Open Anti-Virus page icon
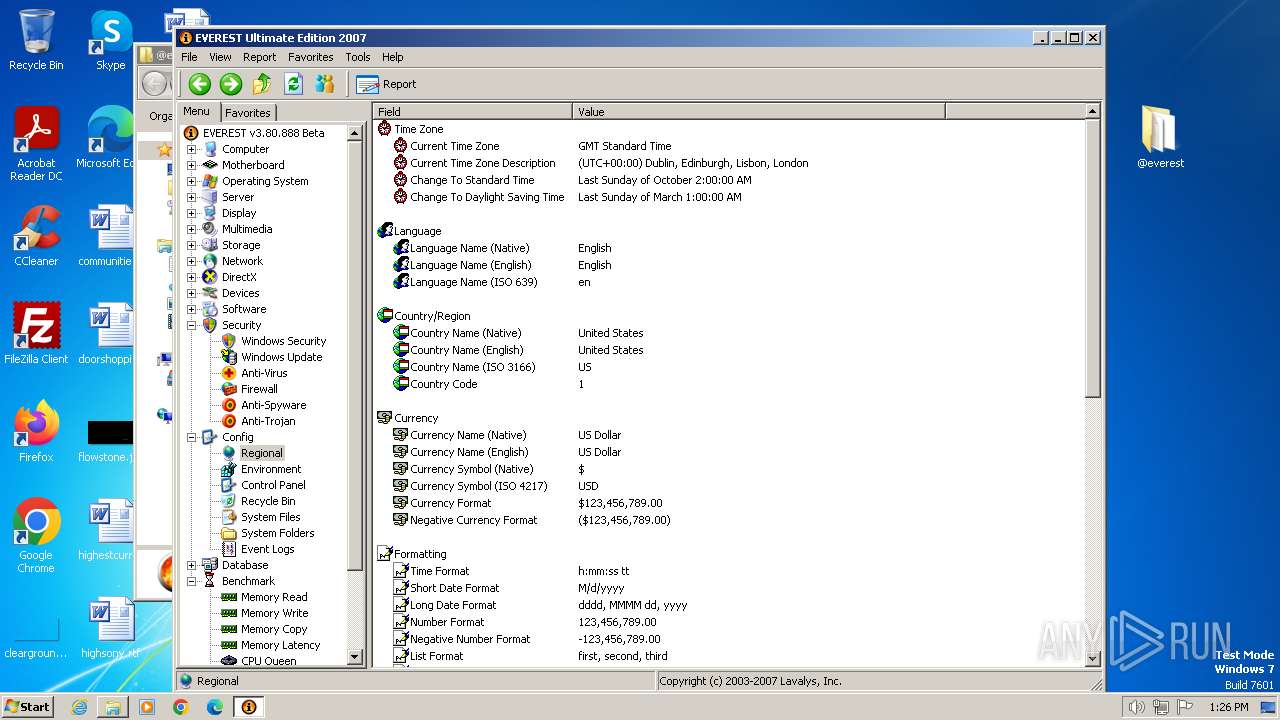 click(x=229, y=373)
